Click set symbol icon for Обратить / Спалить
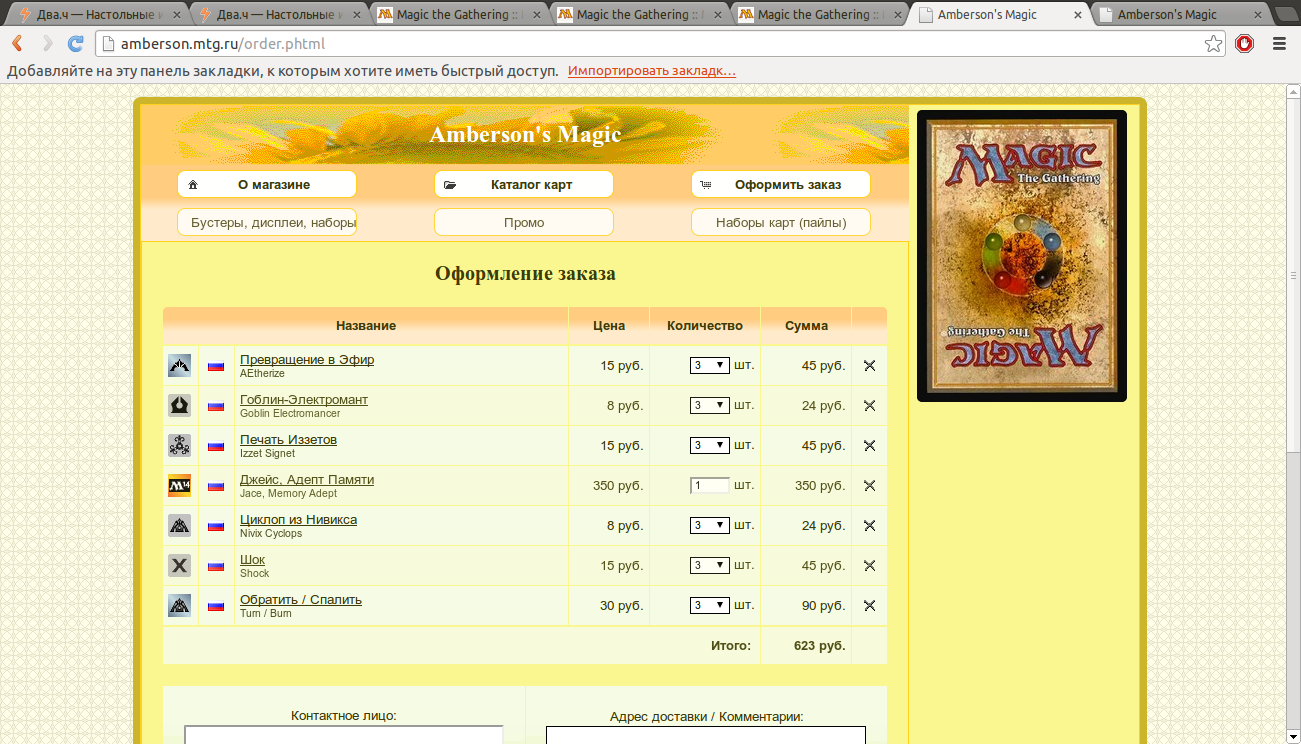Image resolution: width=1301 pixels, height=744 pixels. point(179,606)
